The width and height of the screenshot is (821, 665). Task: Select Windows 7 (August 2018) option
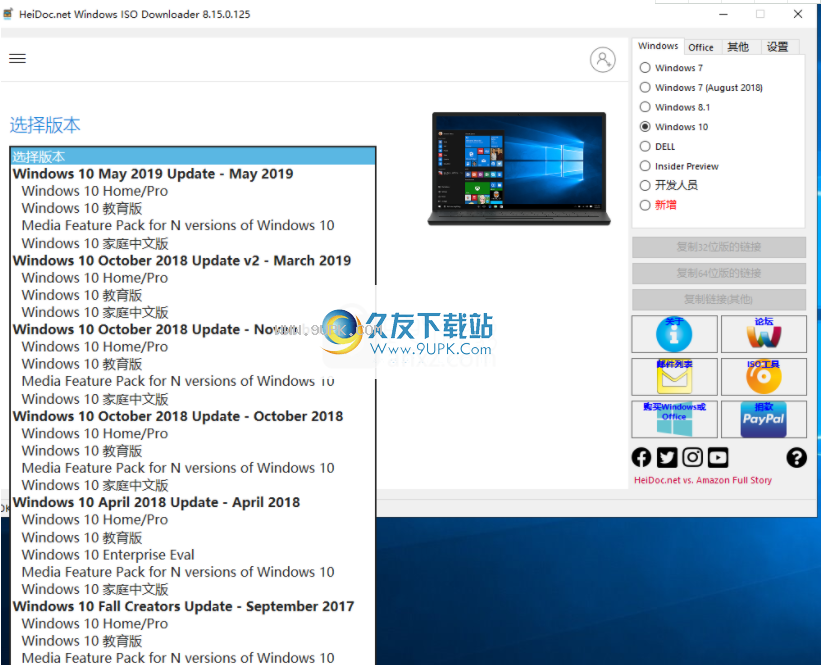click(645, 87)
